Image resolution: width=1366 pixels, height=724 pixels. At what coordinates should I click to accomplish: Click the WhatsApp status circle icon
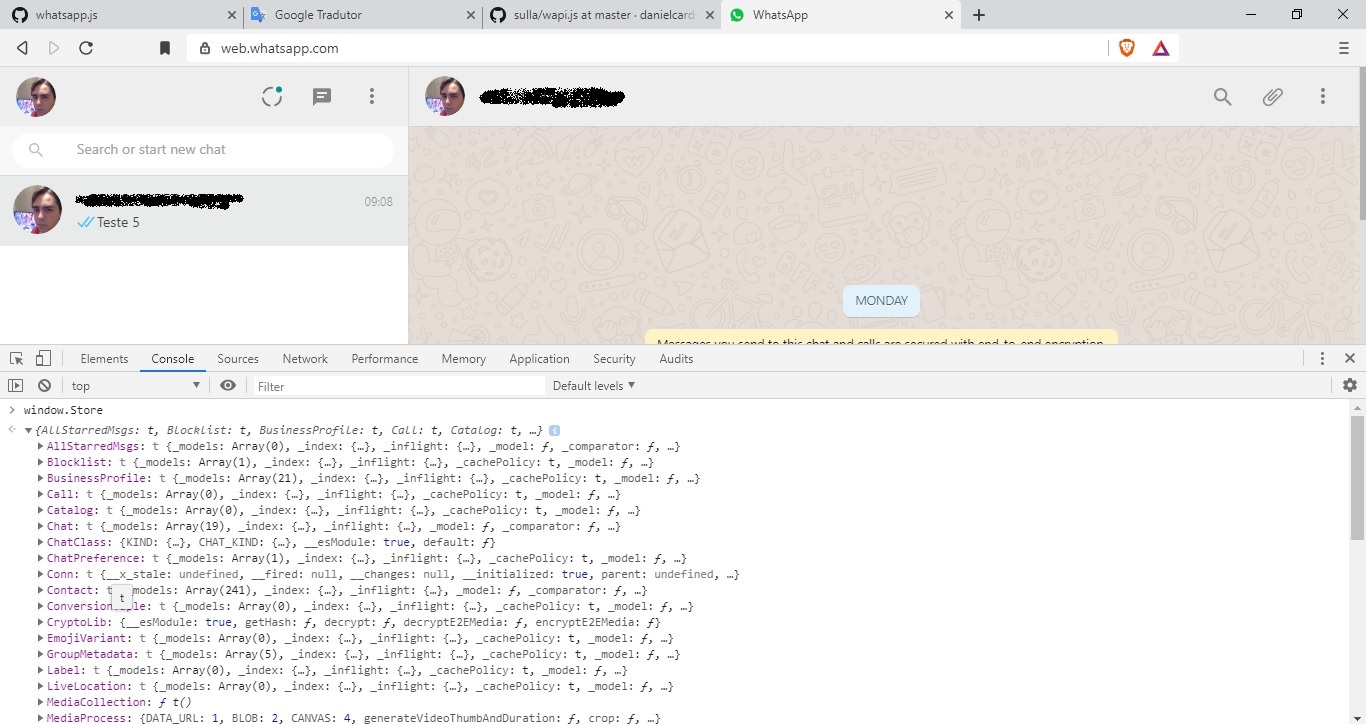click(x=271, y=96)
